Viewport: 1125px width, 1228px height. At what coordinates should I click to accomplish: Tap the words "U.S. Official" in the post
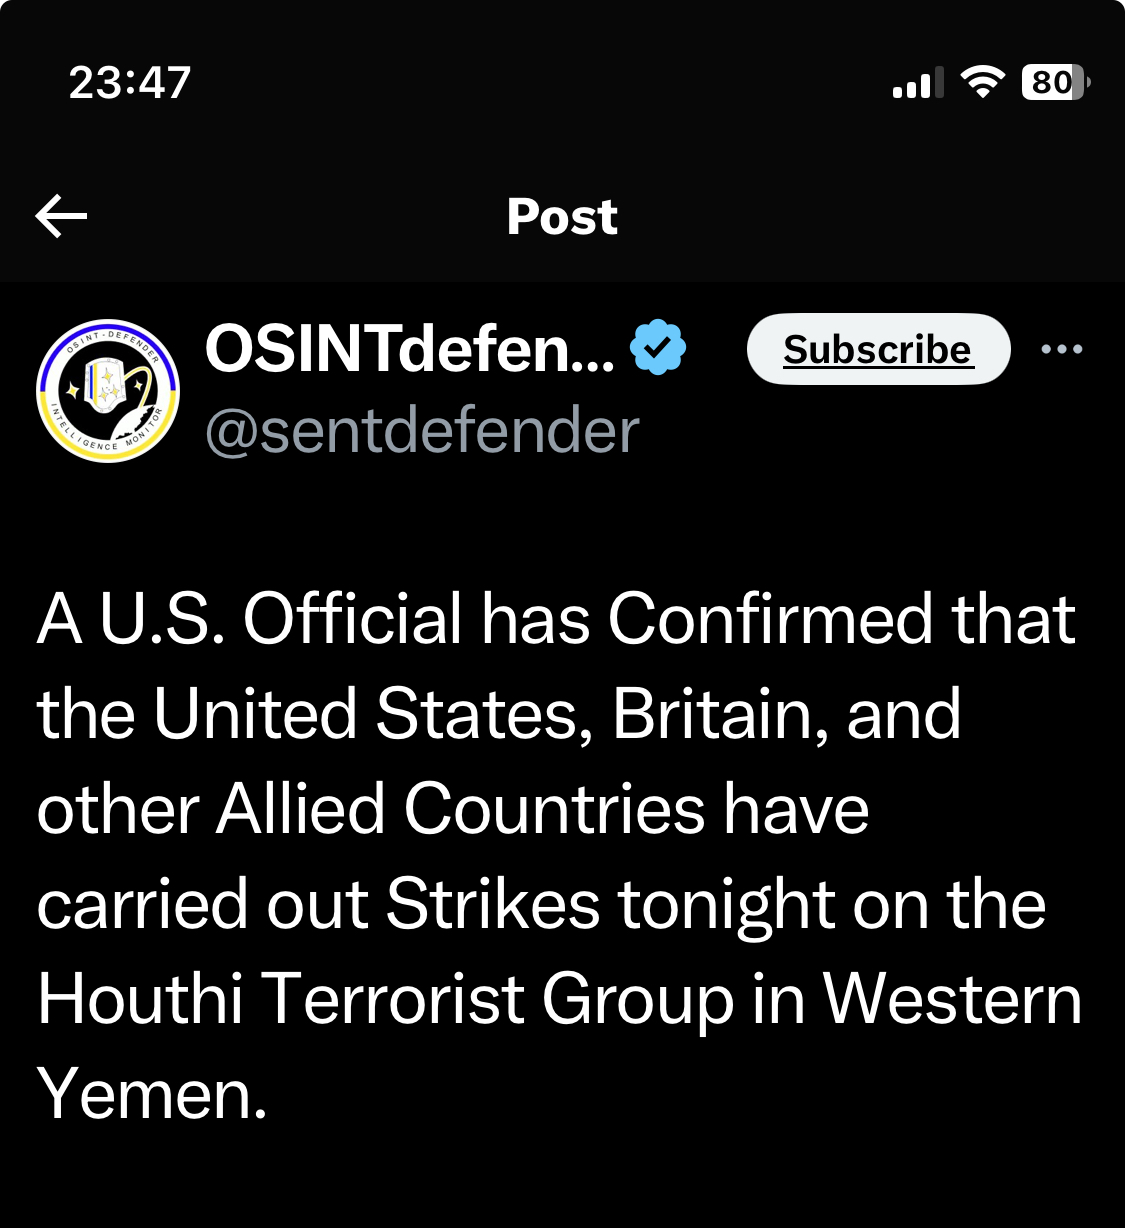[x=281, y=619]
